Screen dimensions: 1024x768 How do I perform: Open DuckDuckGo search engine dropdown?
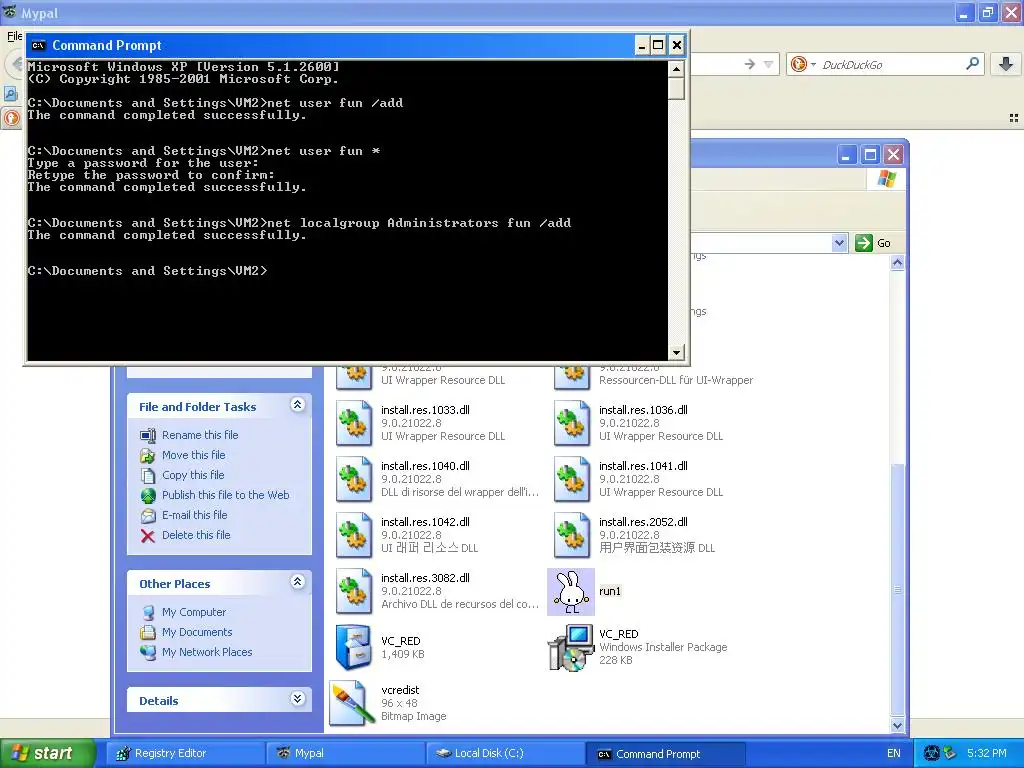tap(813, 64)
